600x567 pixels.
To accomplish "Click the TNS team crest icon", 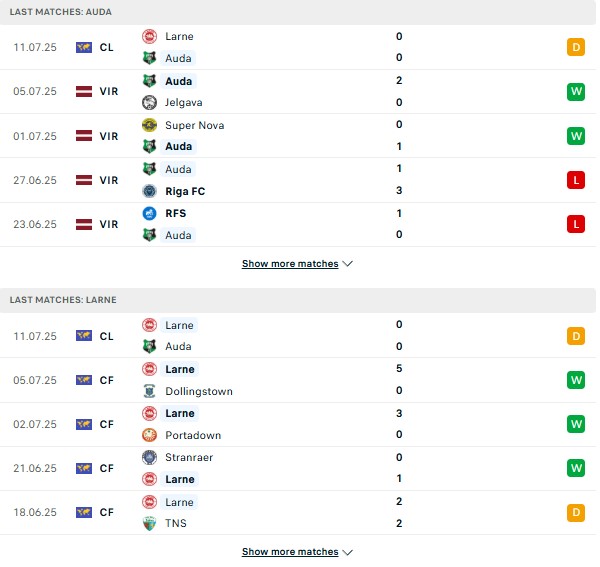I will [x=149, y=523].
